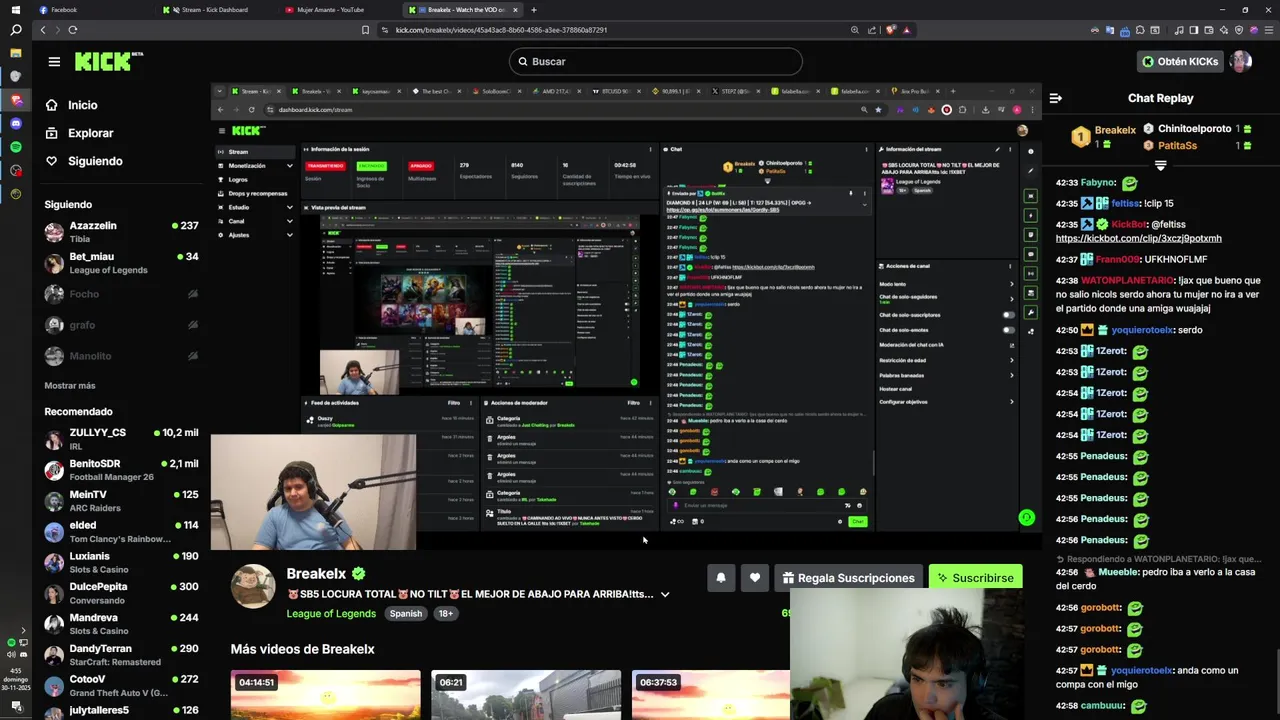Reload the page
The image size is (1280, 720).
coord(73,30)
